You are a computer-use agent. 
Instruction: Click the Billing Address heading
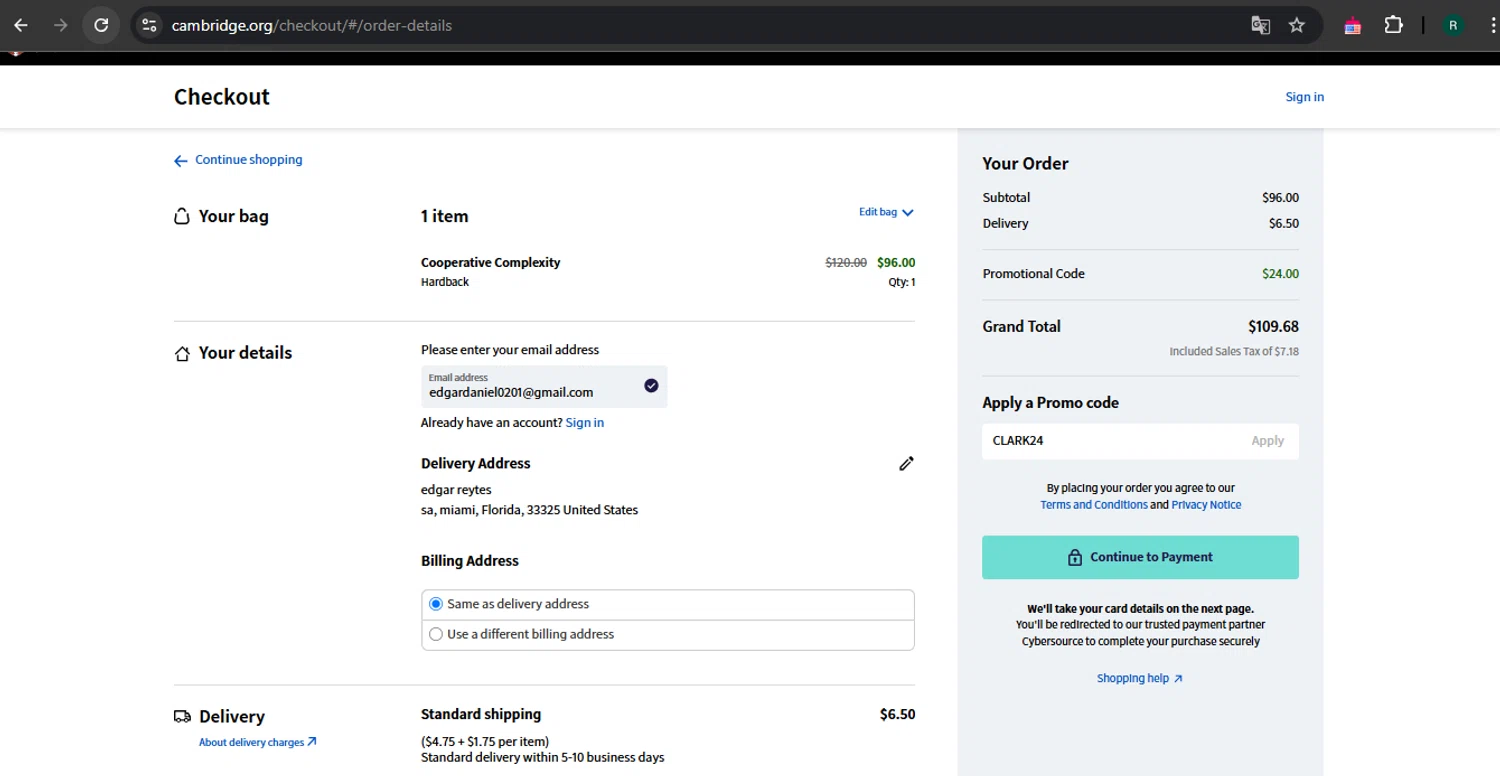(x=470, y=561)
